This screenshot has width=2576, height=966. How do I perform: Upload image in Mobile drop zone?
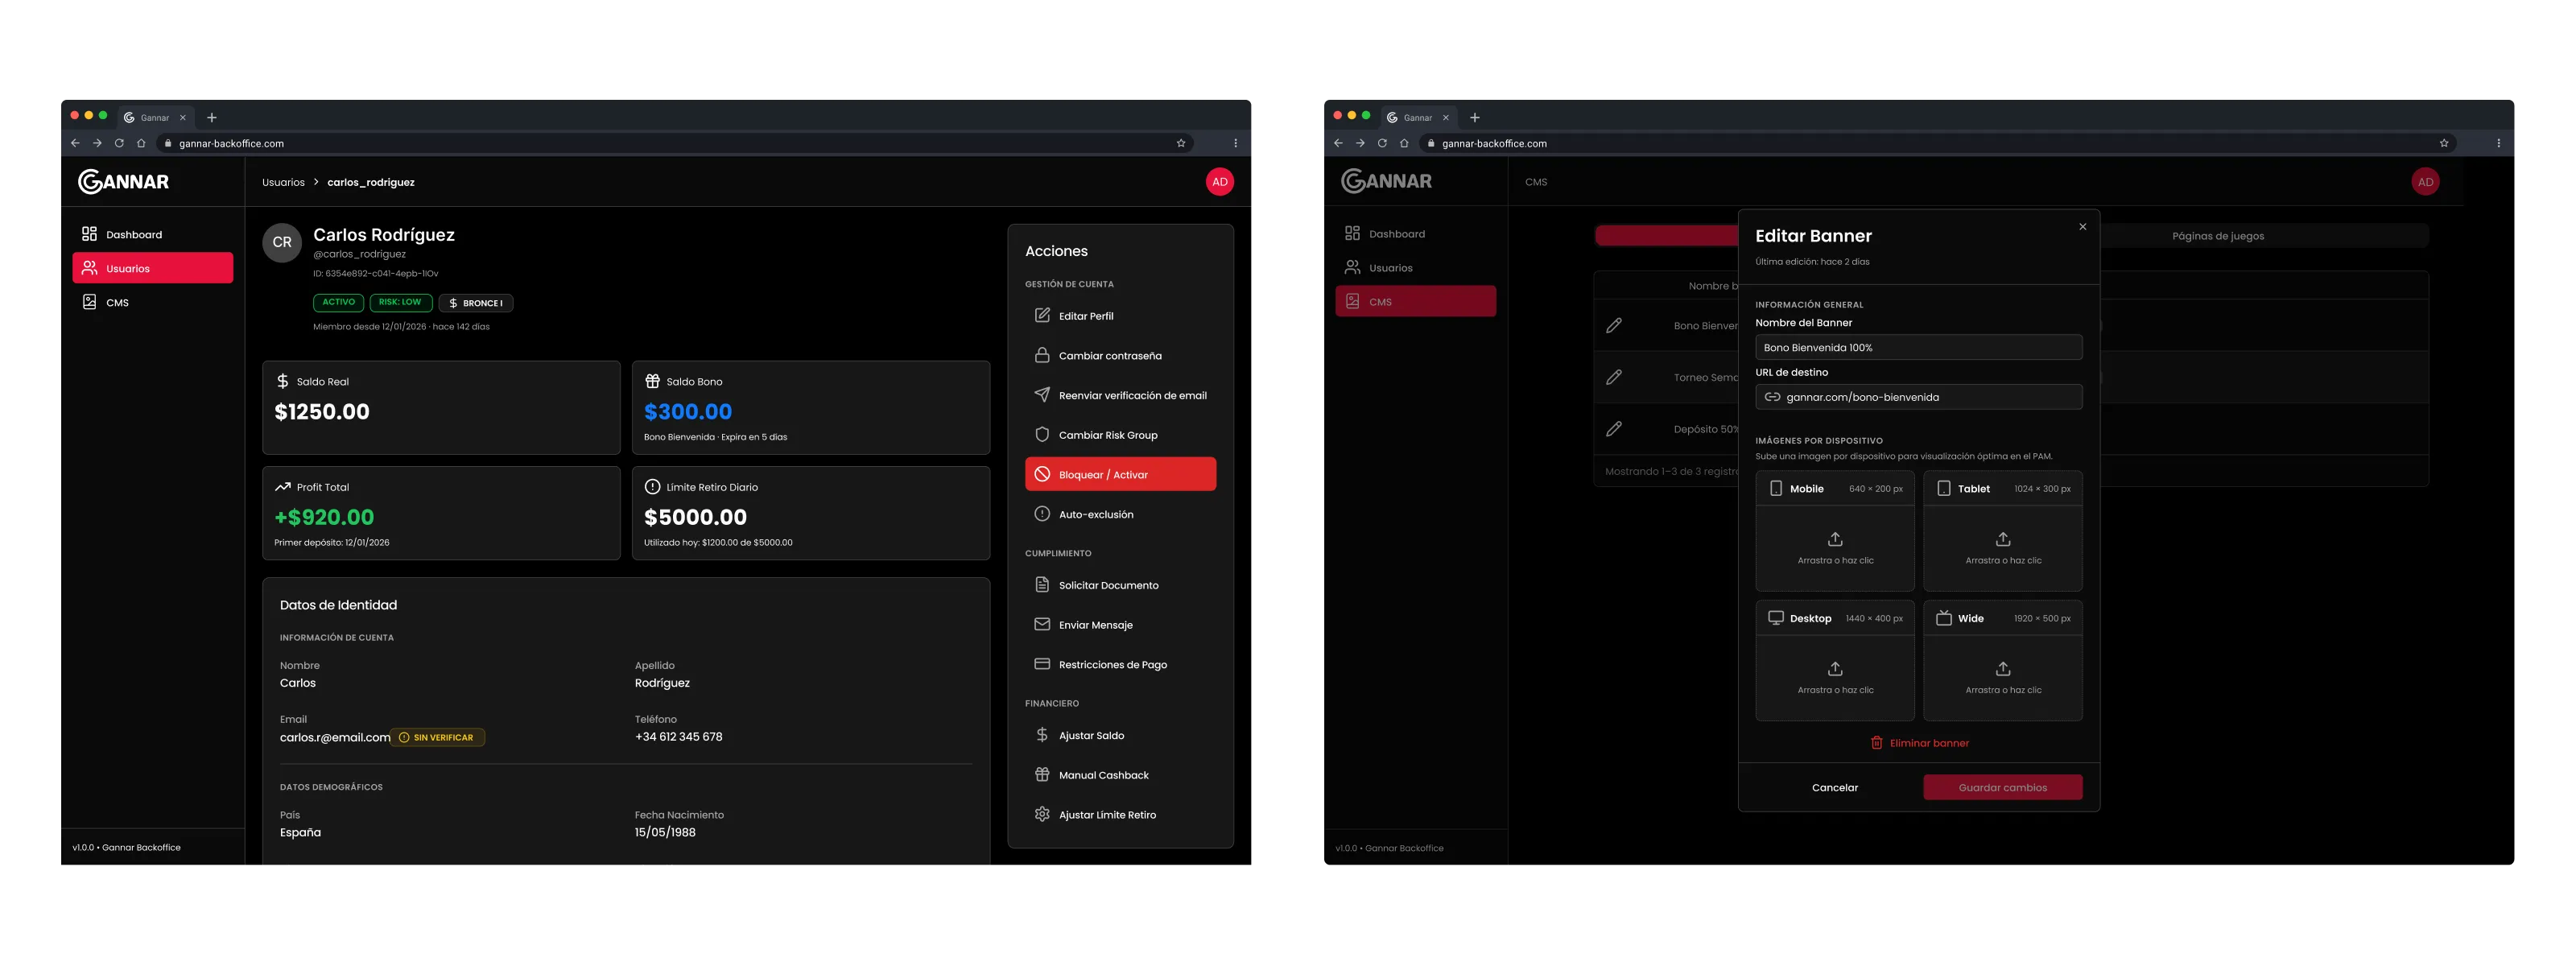pos(1835,548)
